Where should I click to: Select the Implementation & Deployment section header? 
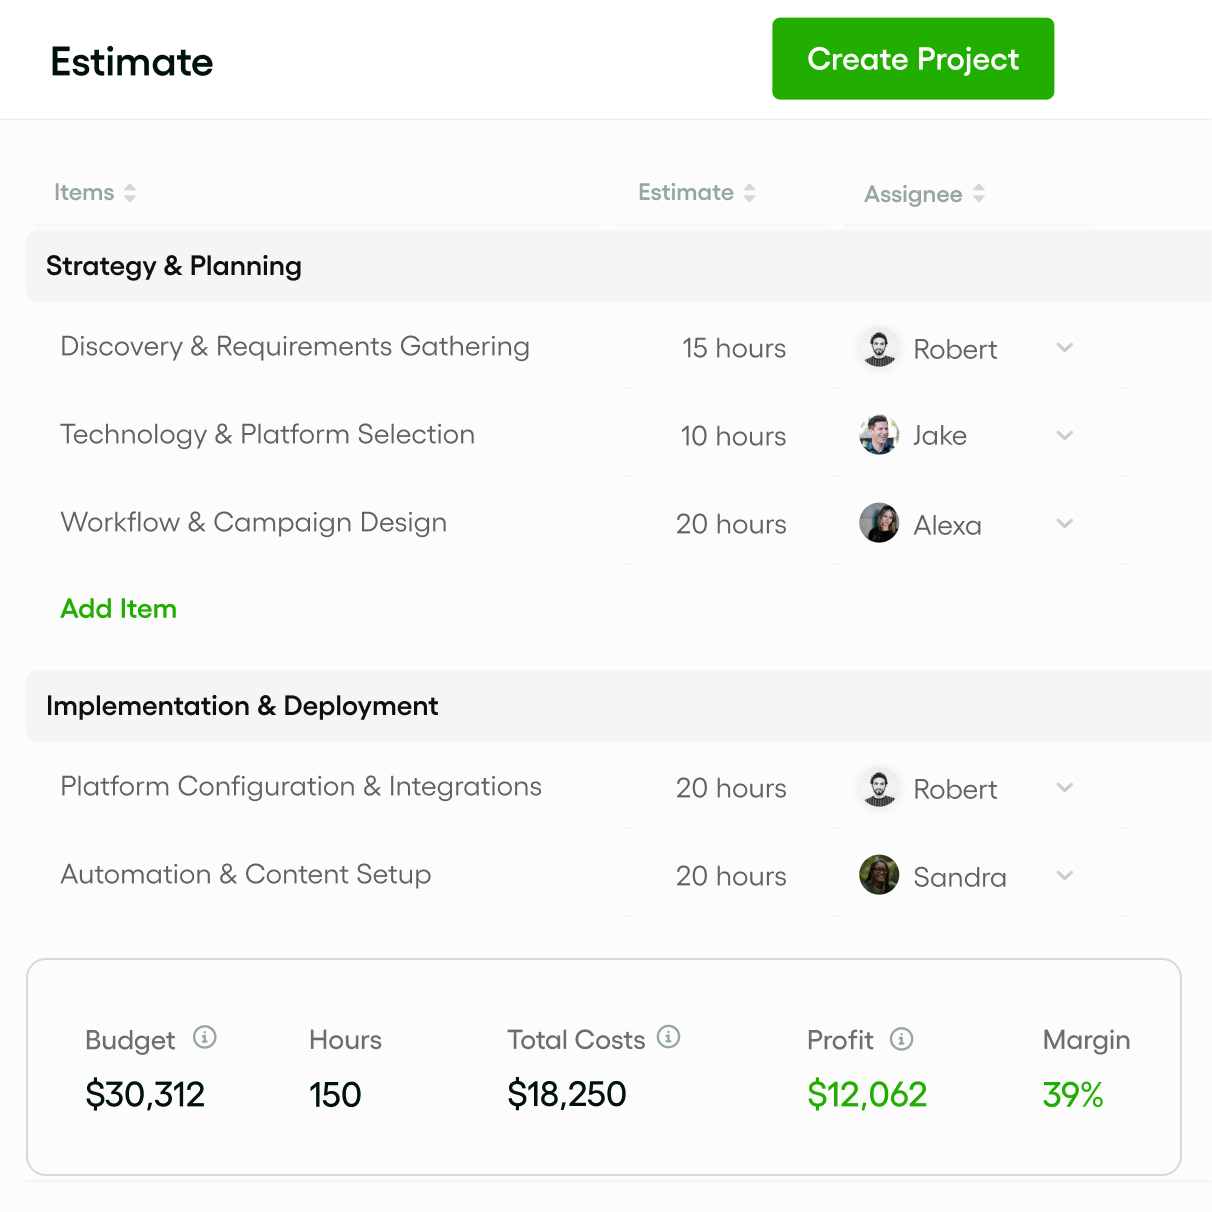click(619, 706)
